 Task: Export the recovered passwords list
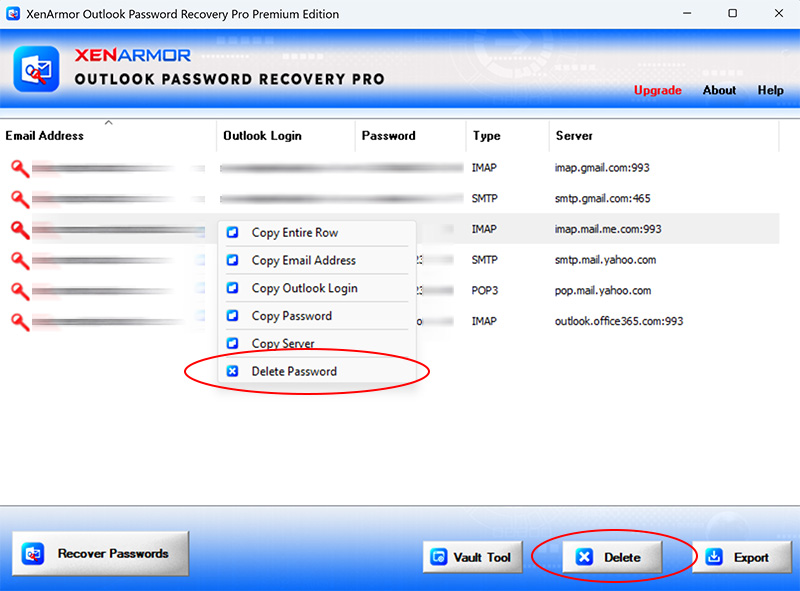[742, 557]
